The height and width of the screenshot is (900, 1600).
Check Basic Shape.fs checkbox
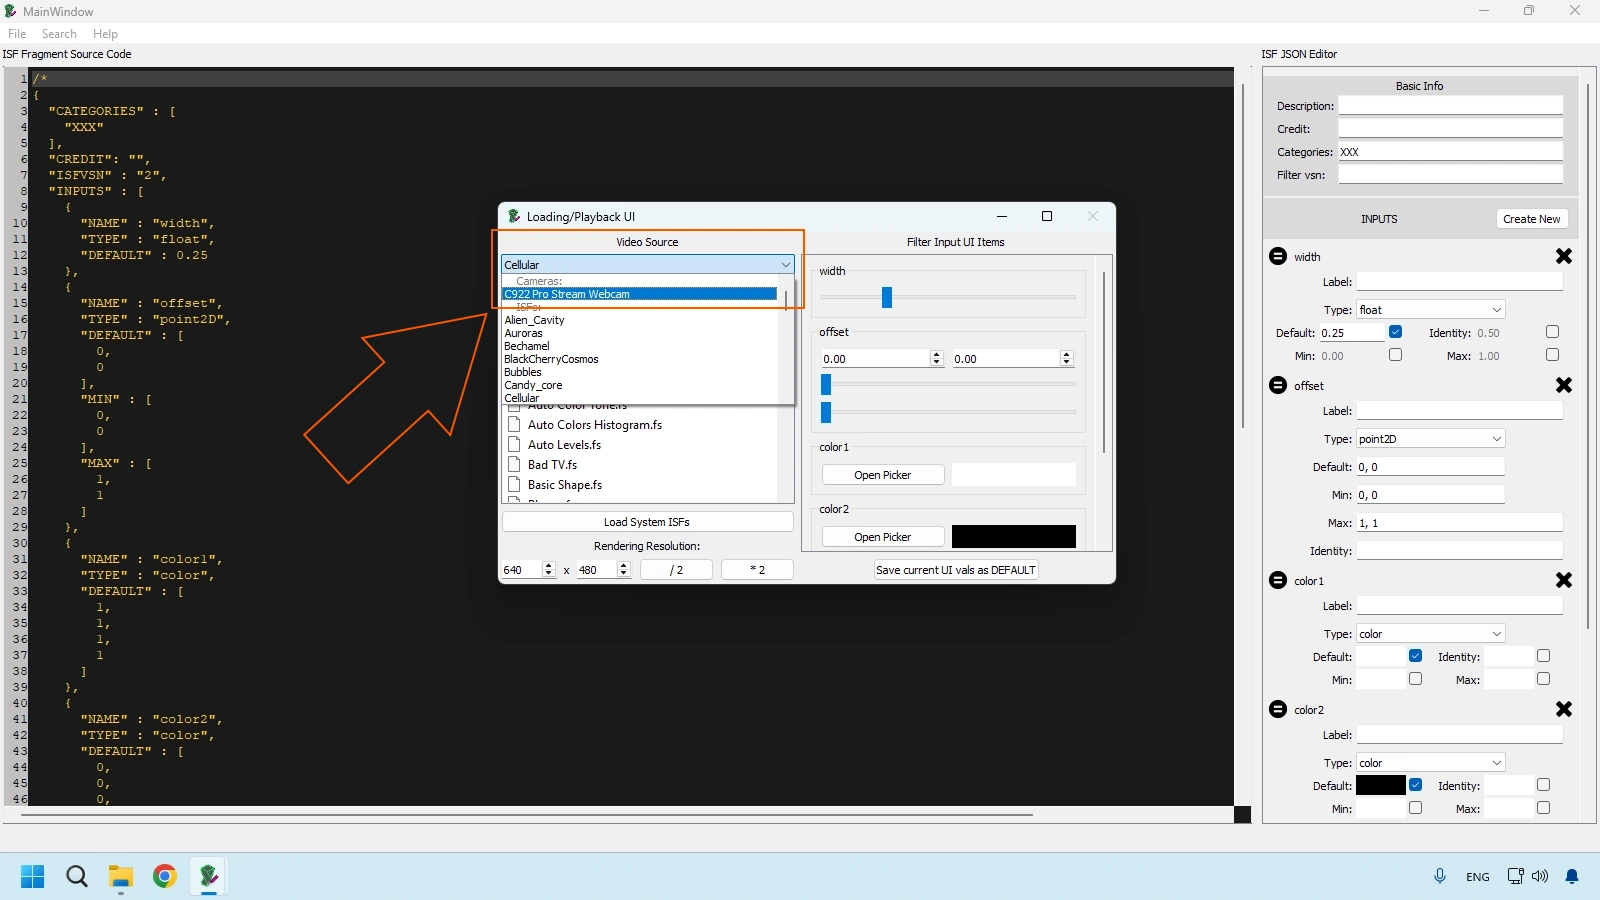click(514, 484)
